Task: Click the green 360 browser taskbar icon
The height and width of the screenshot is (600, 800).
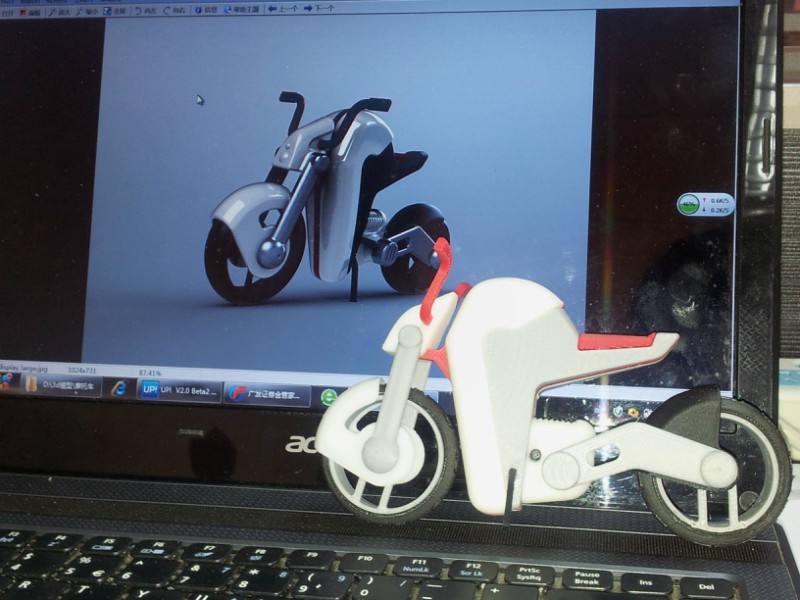Action: click(329, 396)
